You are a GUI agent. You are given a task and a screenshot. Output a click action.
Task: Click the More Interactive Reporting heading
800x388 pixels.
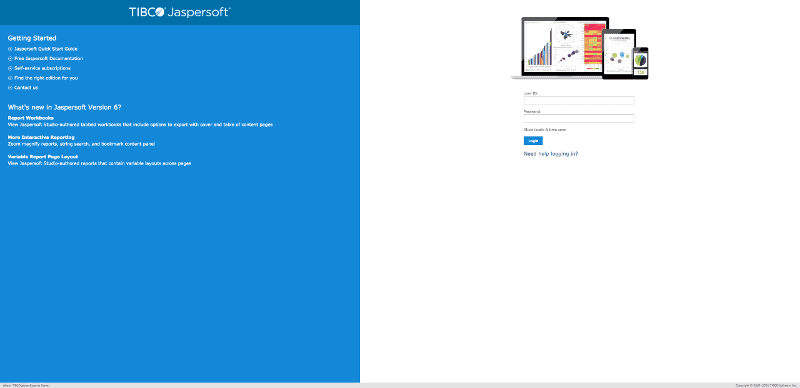point(41,137)
